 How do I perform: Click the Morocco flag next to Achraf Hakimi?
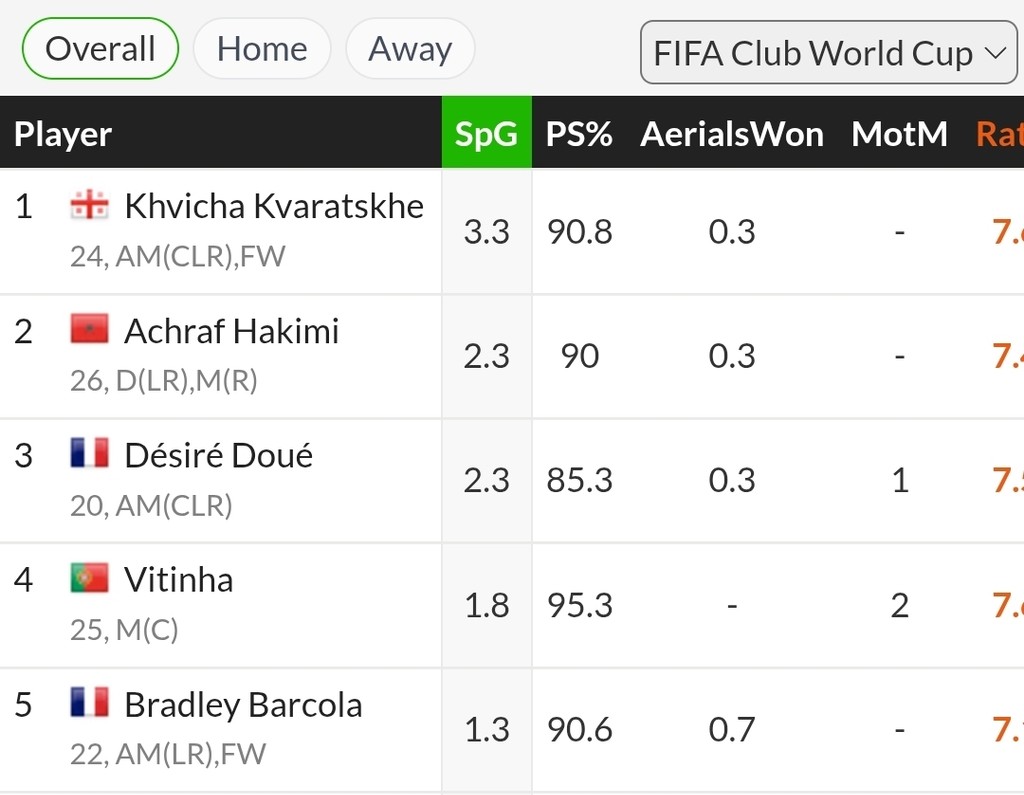89,329
